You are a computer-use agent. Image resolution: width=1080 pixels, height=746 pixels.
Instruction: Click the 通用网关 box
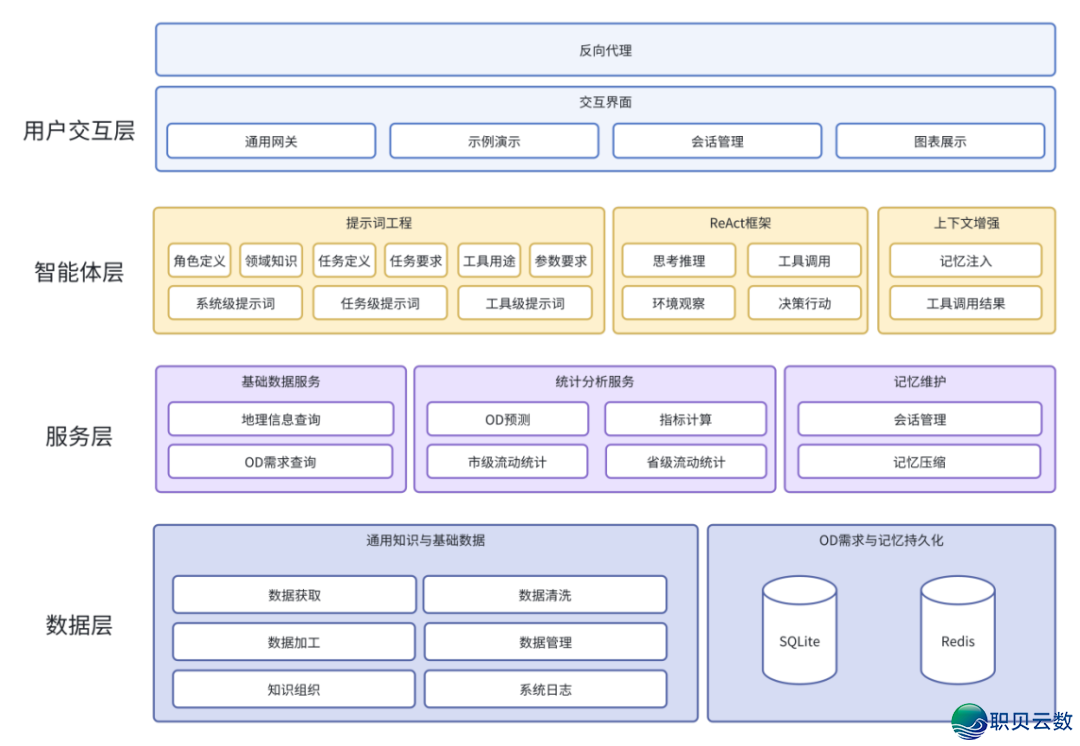[271, 141]
